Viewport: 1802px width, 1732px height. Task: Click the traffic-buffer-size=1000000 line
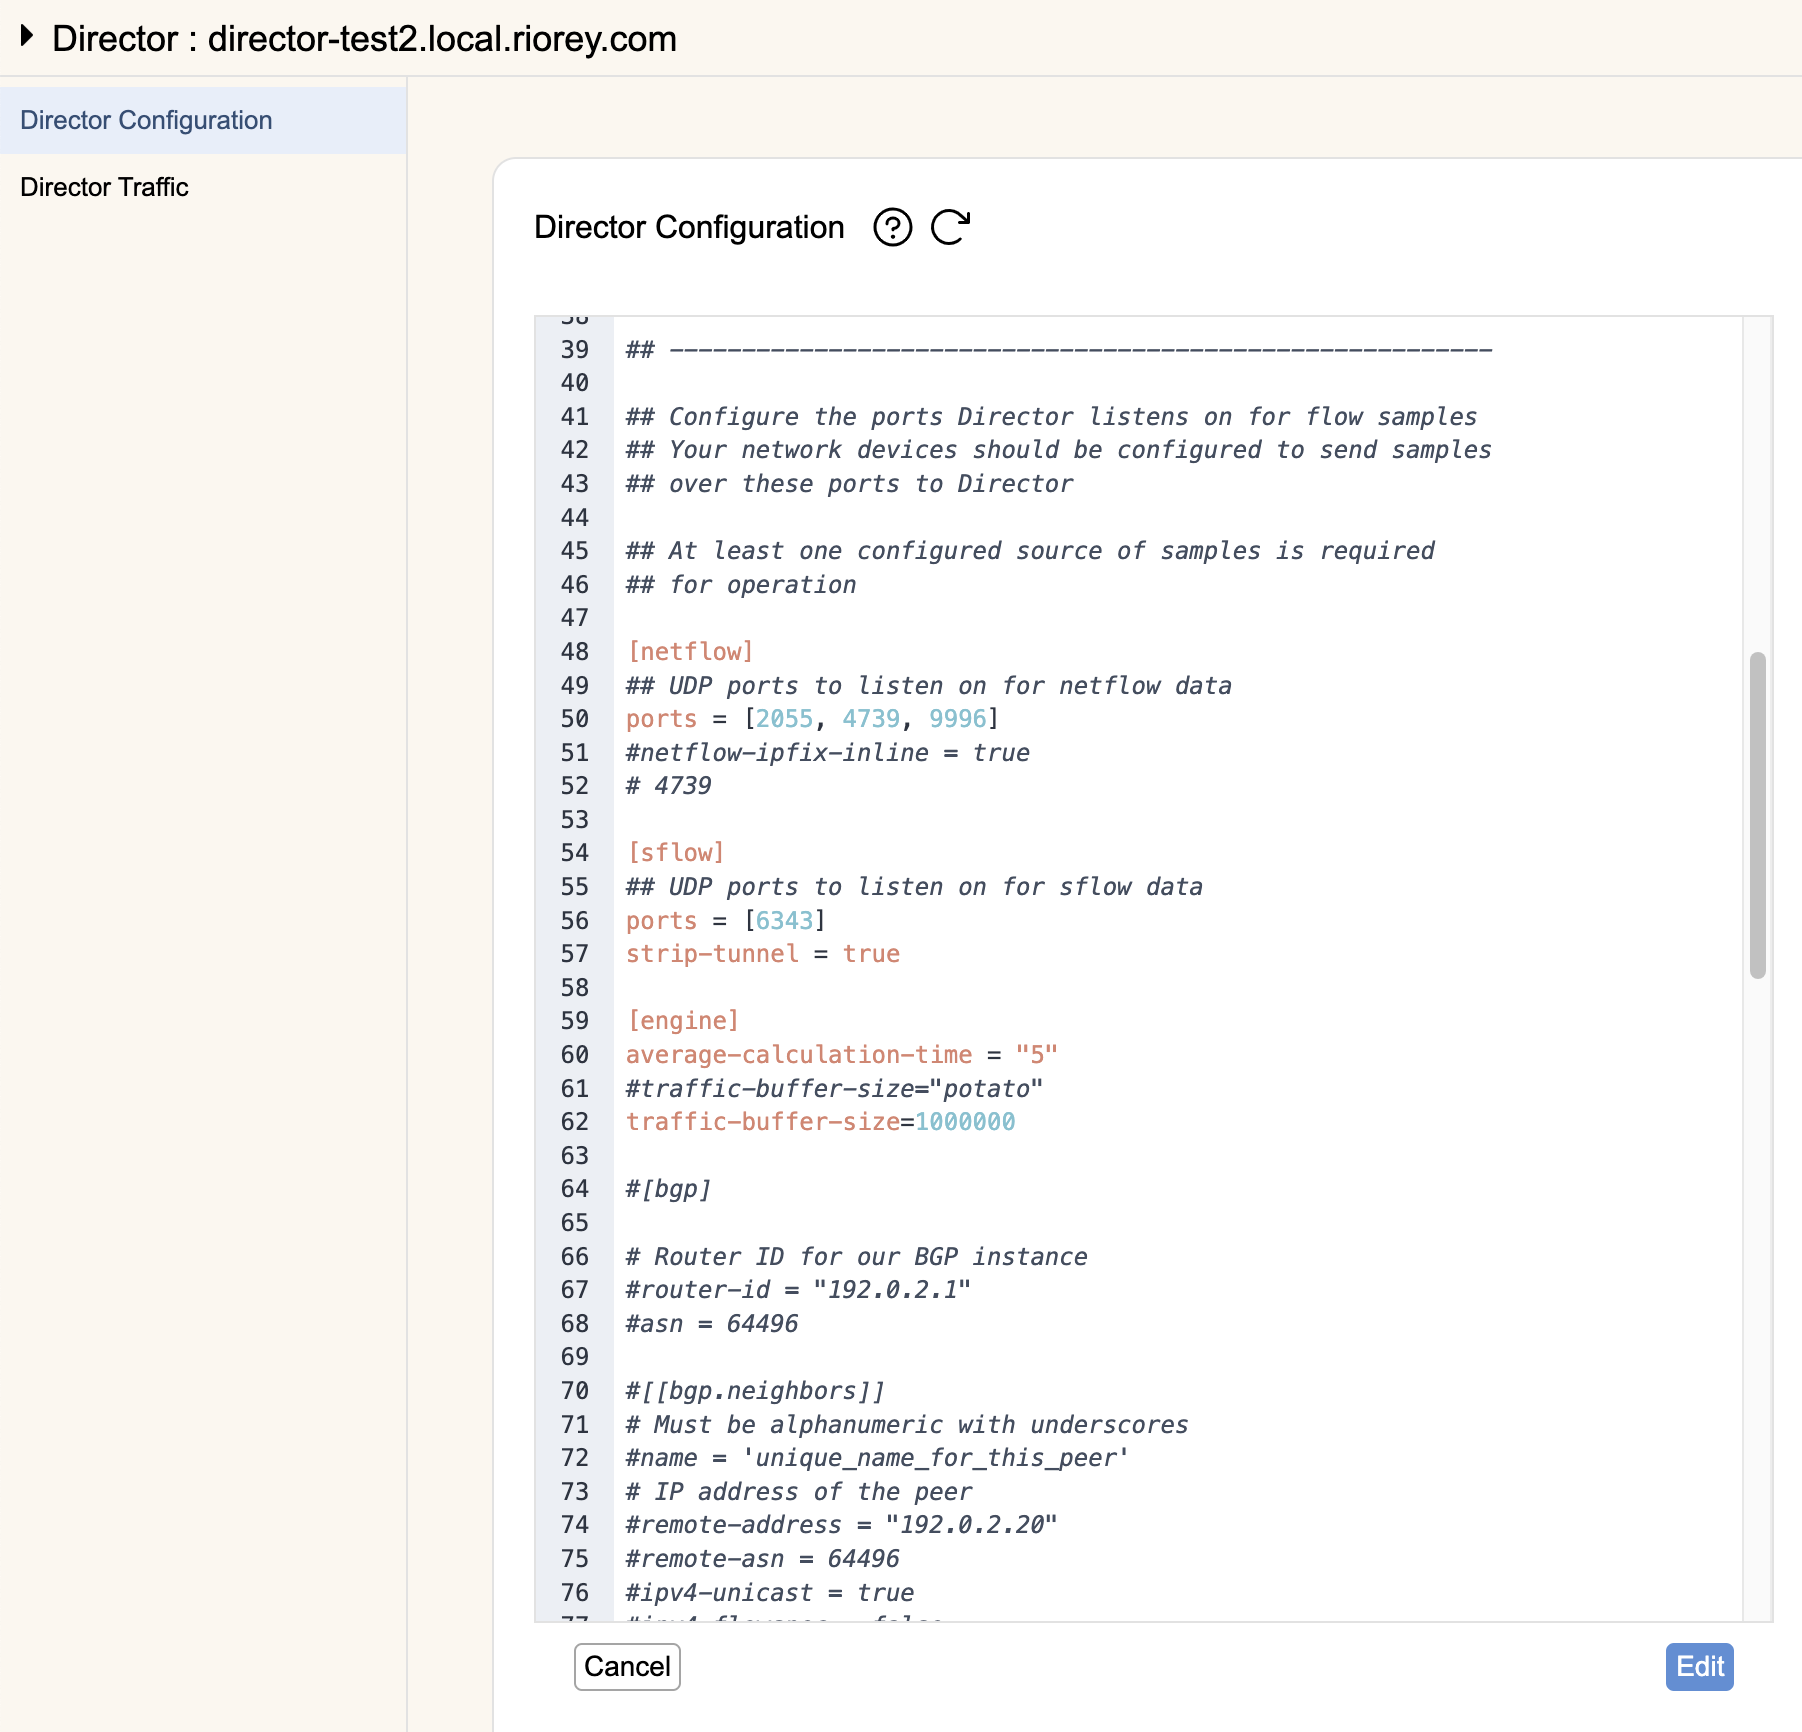(821, 1122)
